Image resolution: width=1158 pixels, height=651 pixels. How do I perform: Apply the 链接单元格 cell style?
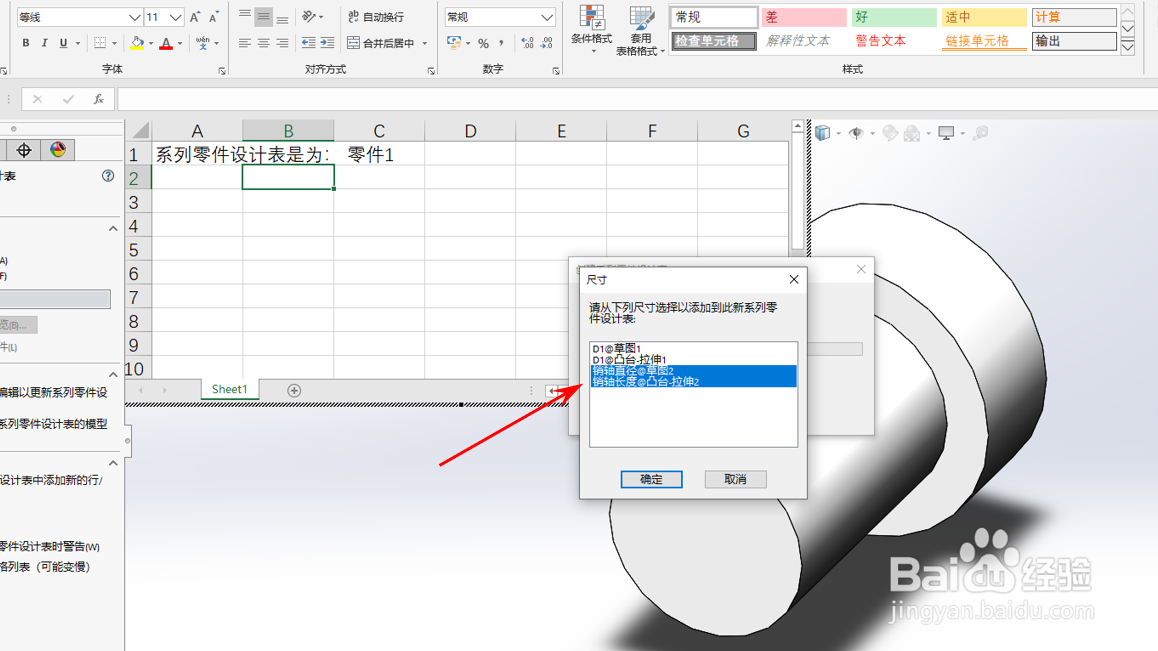pos(984,41)
